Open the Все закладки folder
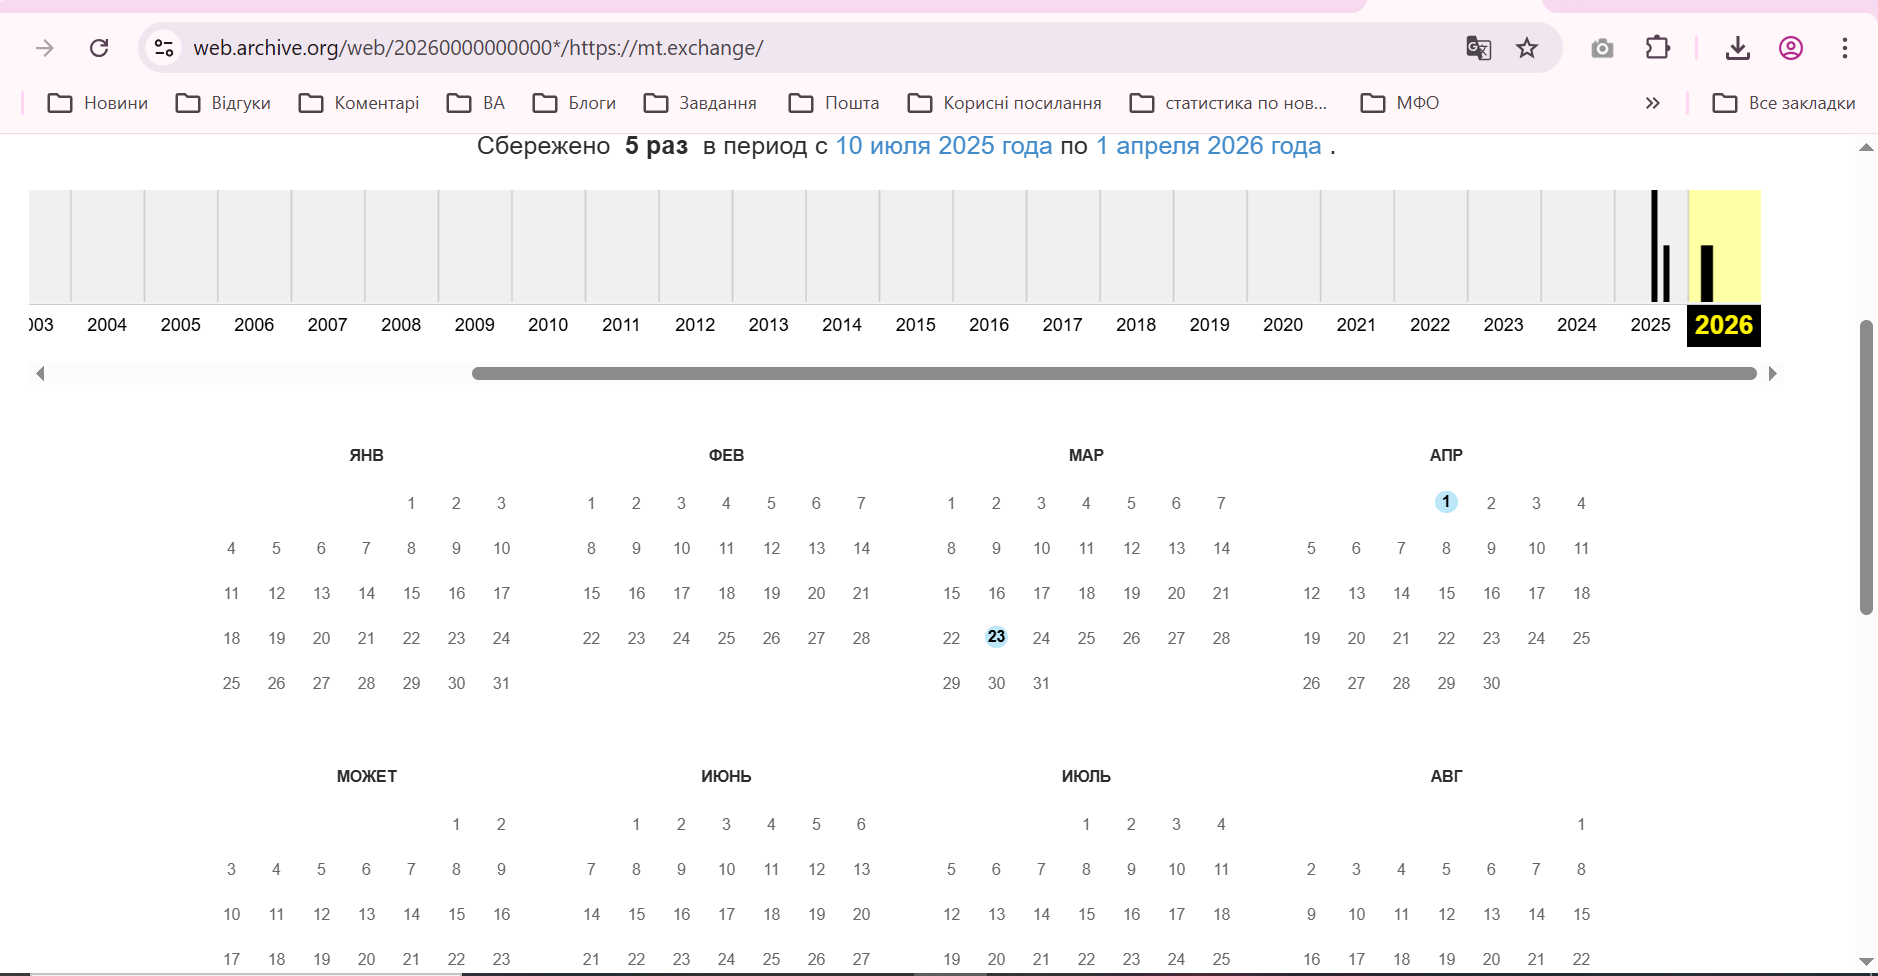 (1784, 103)
